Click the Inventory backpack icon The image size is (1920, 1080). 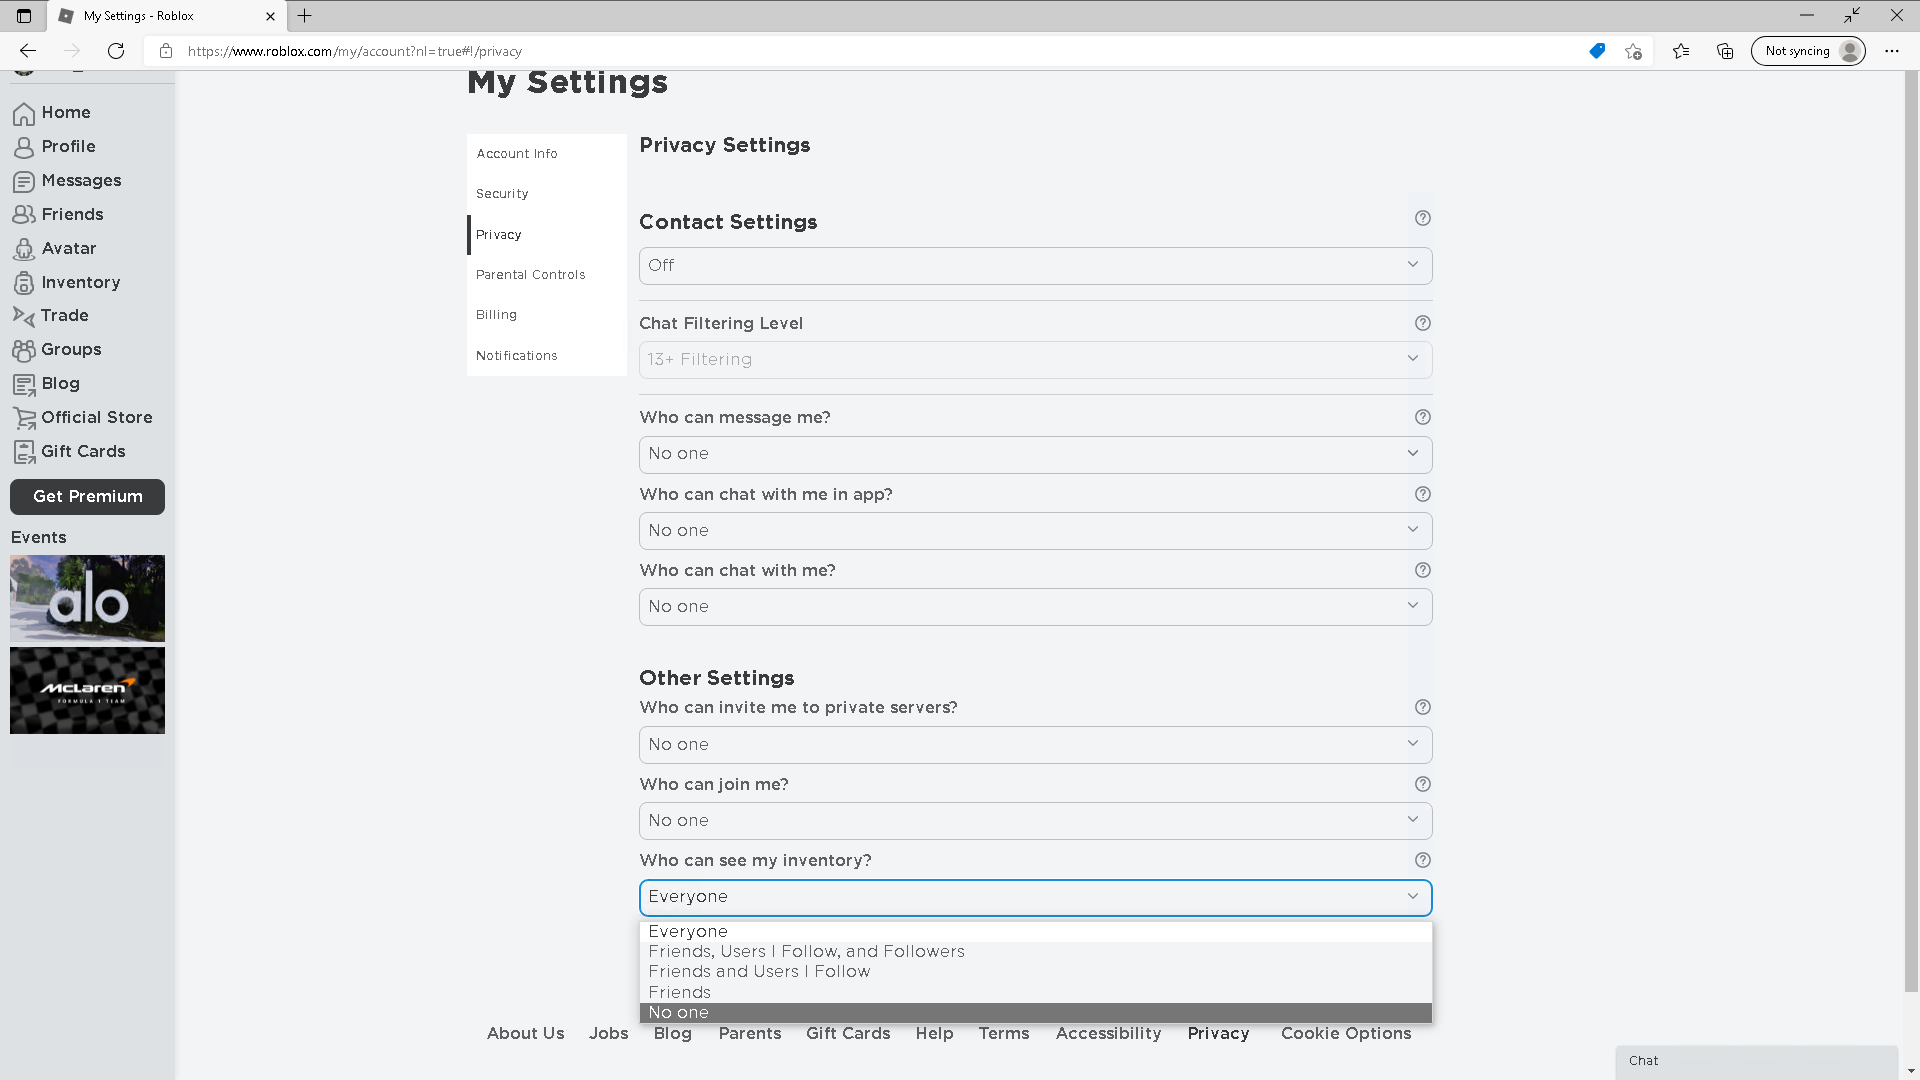(24, 283)
